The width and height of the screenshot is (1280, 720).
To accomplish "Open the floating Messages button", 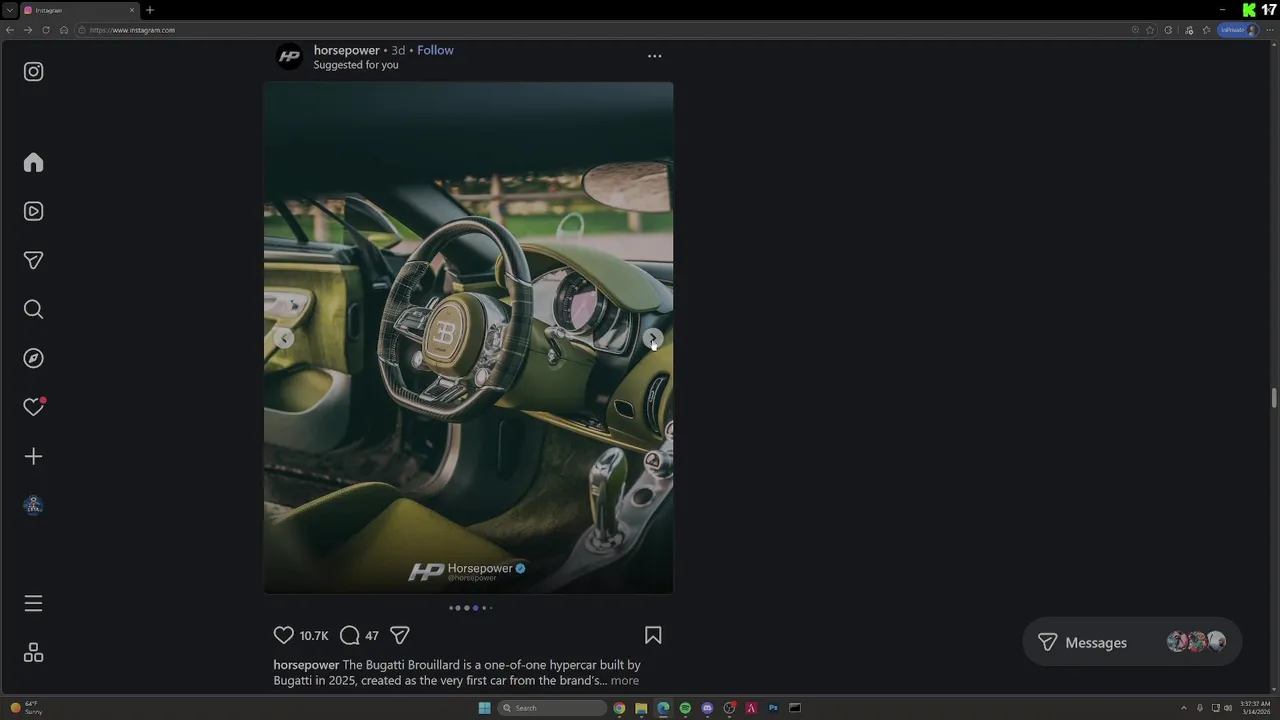I will click(1132, 642).
